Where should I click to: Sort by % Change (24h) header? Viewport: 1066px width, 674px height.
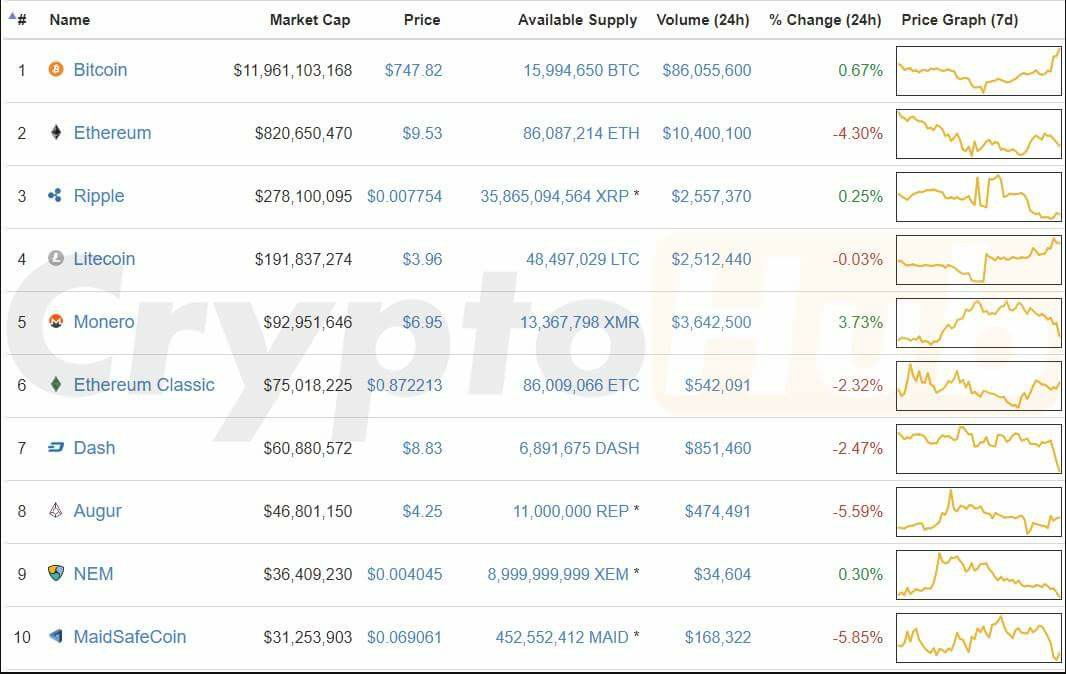[825, 20]
